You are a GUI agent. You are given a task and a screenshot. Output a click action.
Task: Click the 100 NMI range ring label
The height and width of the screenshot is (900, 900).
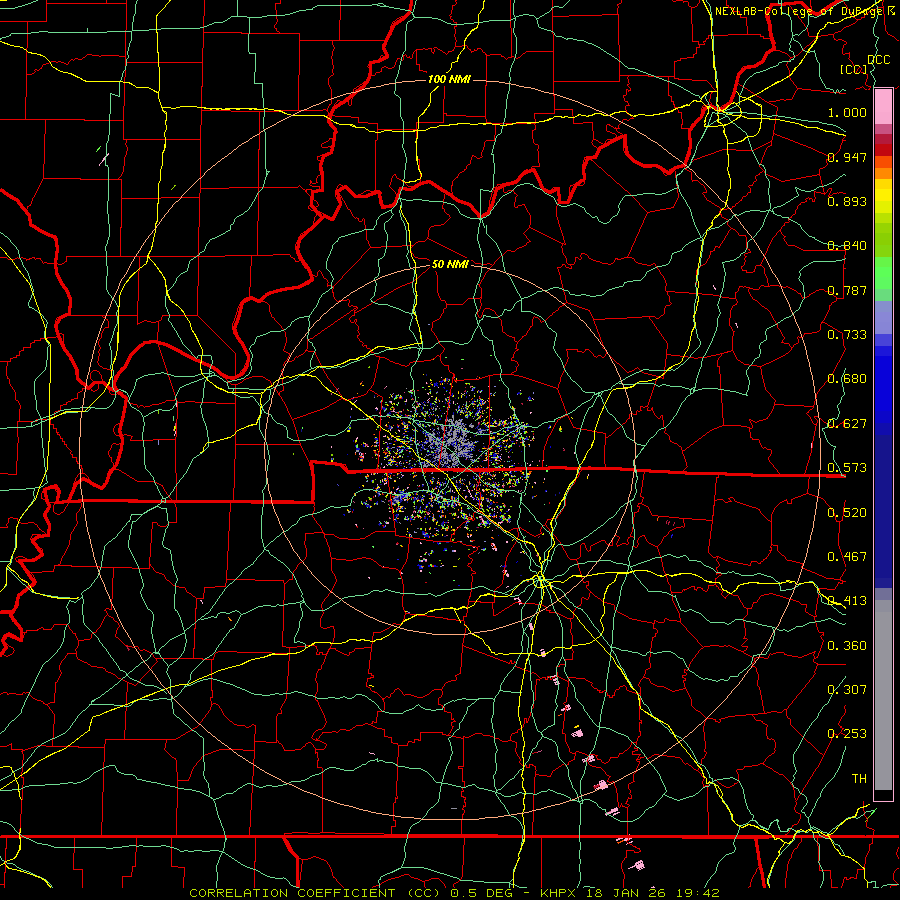tap(449, 79)
